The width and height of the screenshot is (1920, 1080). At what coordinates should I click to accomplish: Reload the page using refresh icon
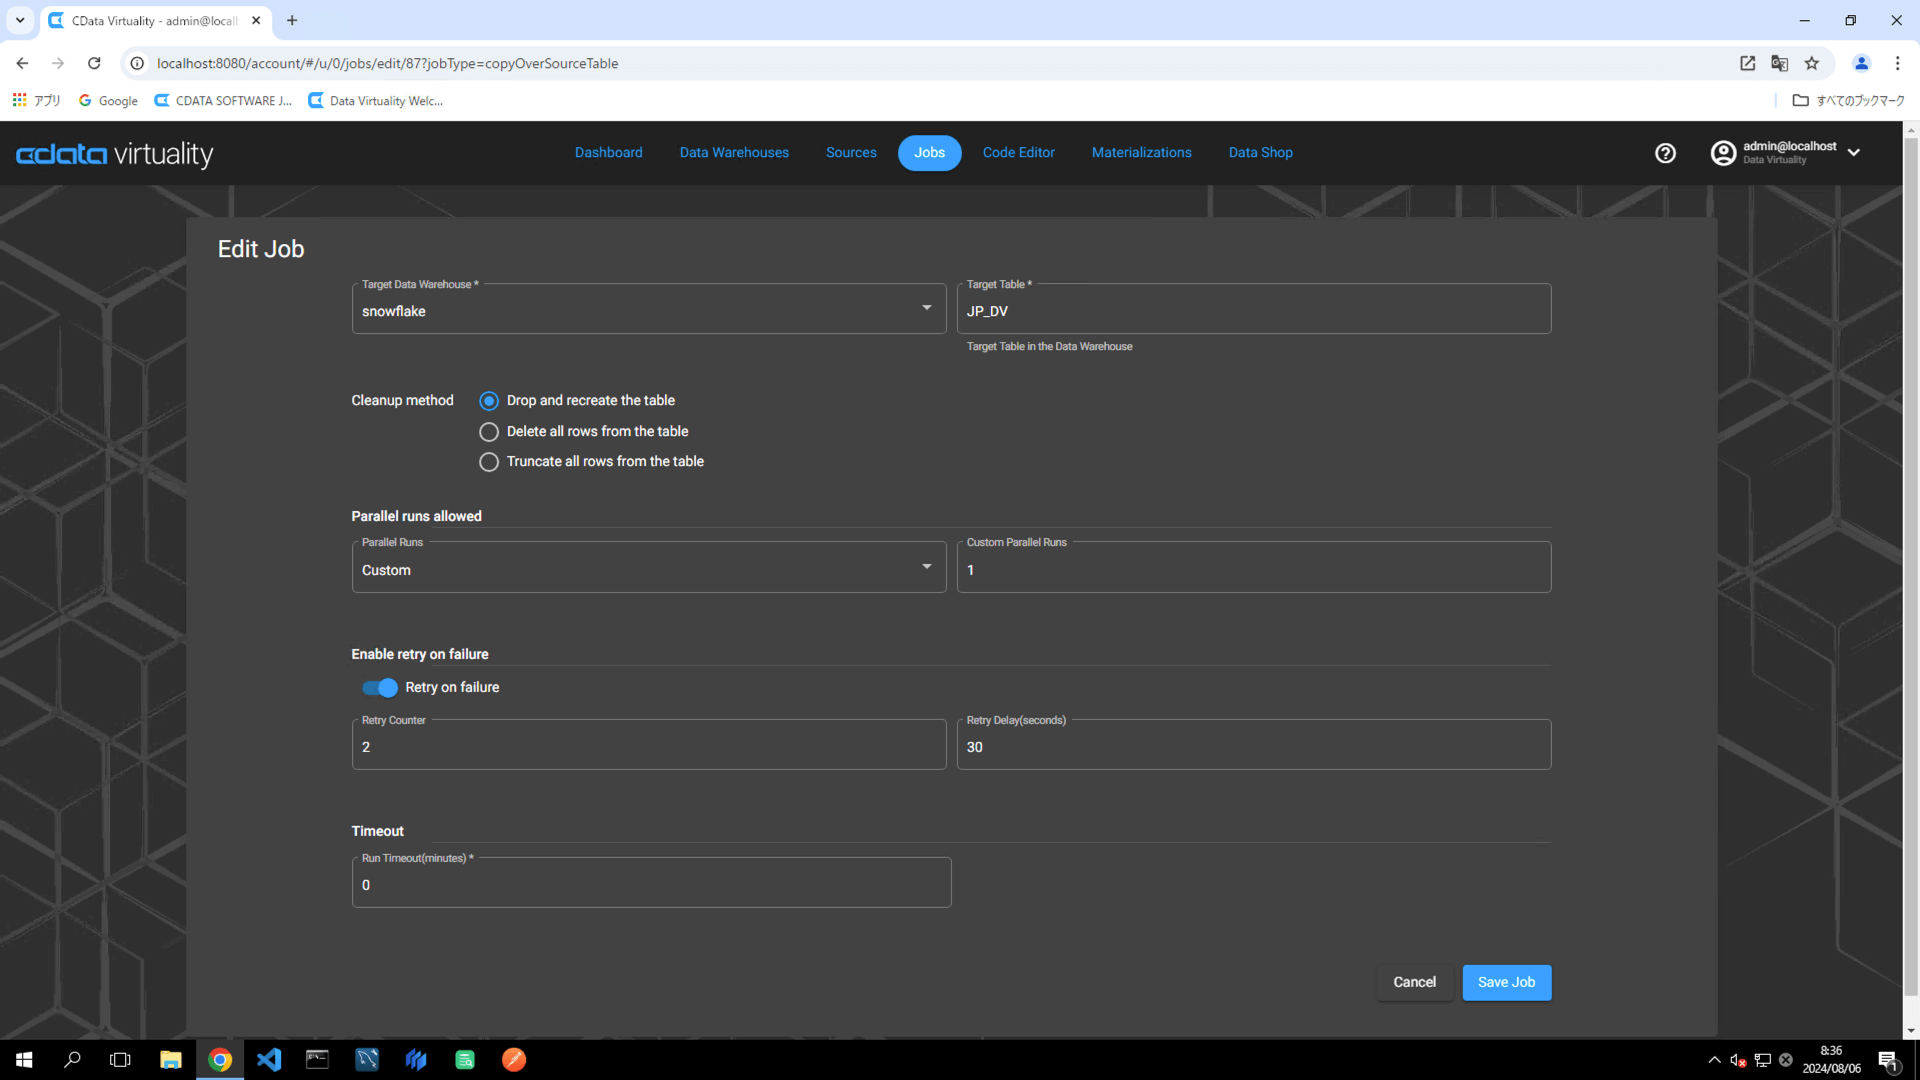(x=94, y=63)
